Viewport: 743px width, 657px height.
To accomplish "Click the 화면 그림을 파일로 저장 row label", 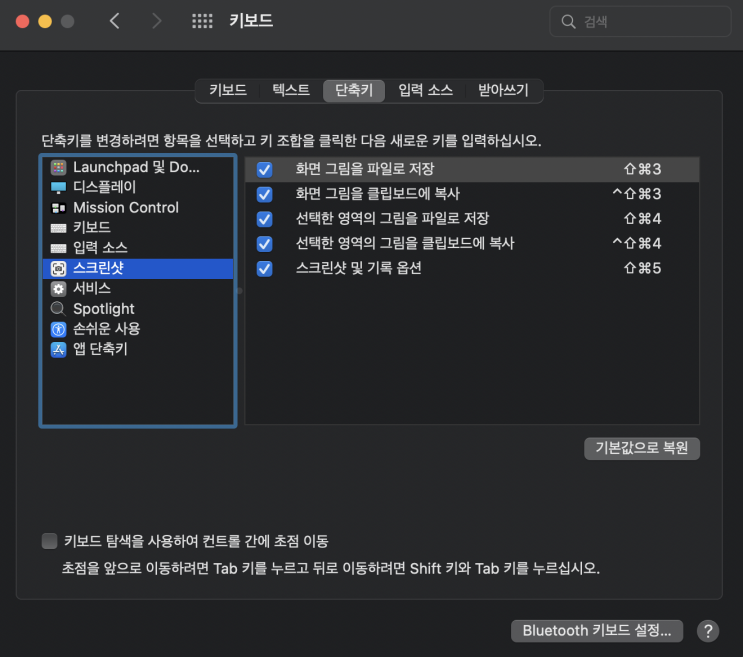I will point(365,169).
